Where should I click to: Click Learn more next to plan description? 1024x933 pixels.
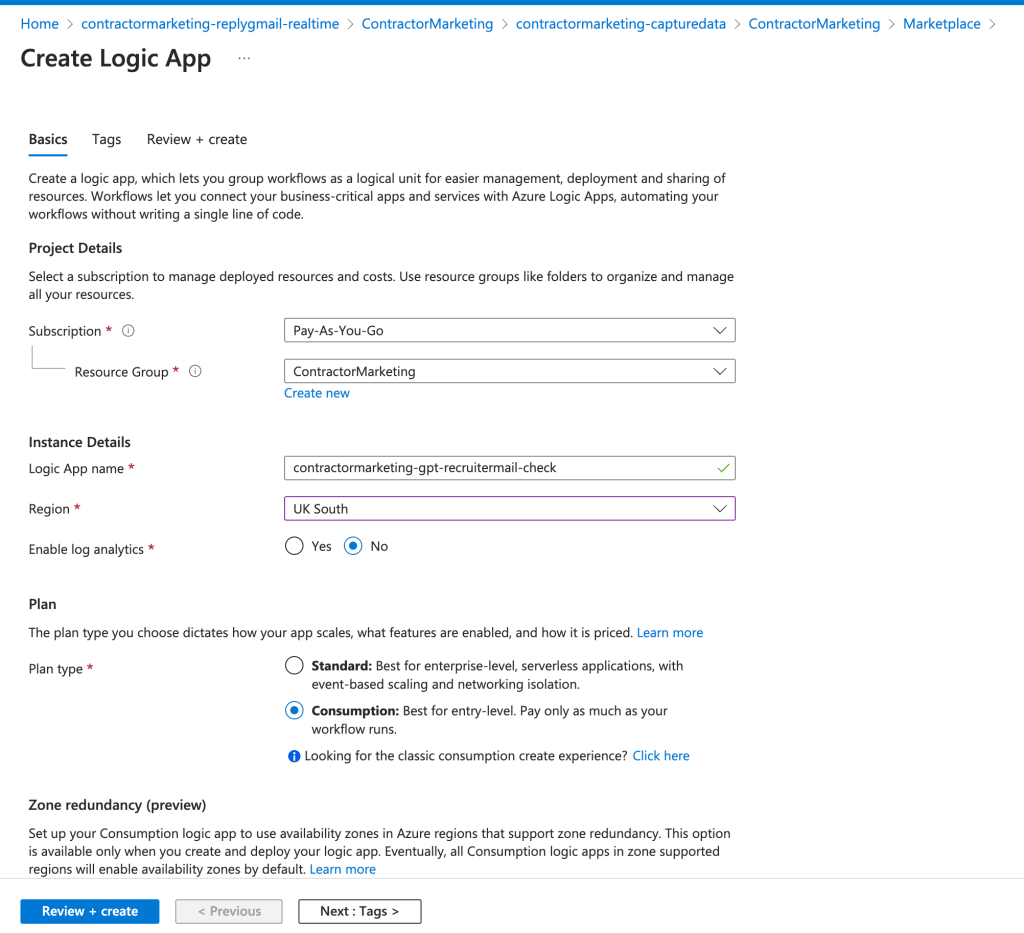669,633
